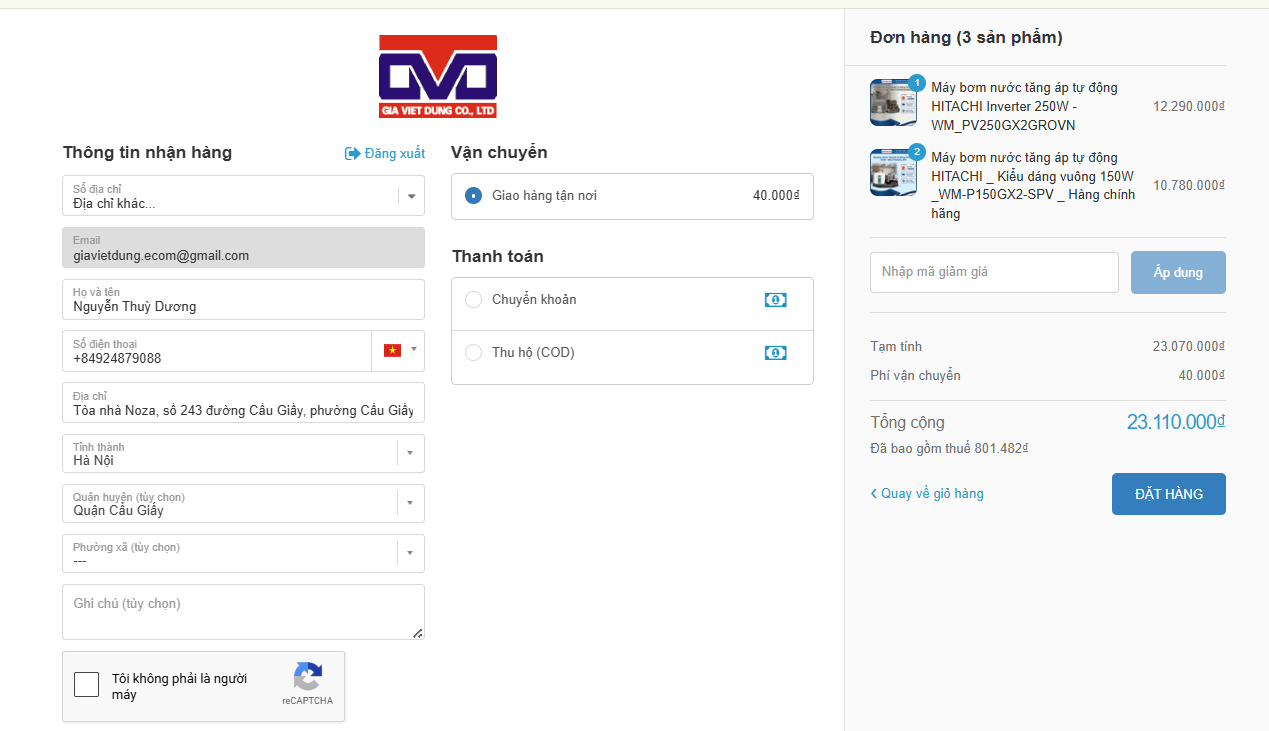Image resolution: width=1269 pixels, height=731 pixels.
Task: Click the Ghi chú (tùy chọn) text area
Action: click(x=243, y=612)
